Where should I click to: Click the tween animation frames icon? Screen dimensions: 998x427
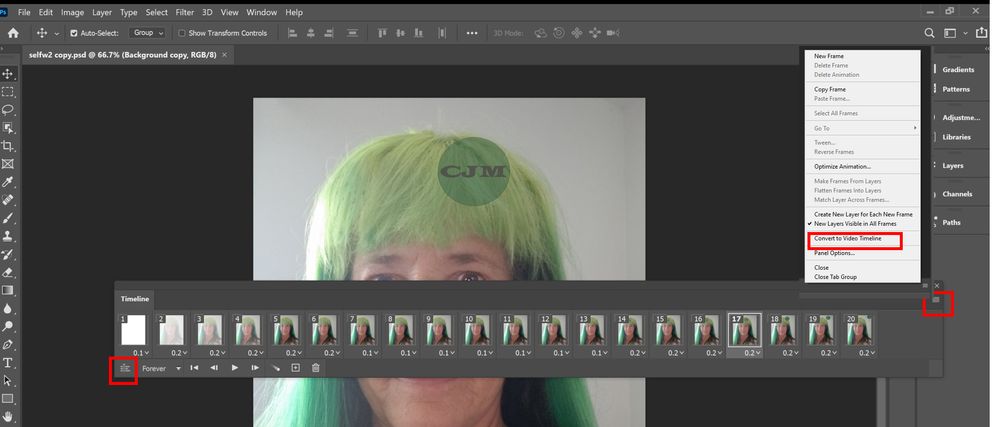pyautogui.click(x=276, y=368)
